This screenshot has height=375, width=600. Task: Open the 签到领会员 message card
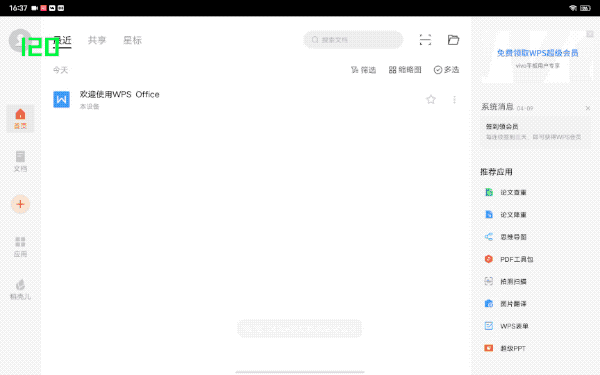535,132
